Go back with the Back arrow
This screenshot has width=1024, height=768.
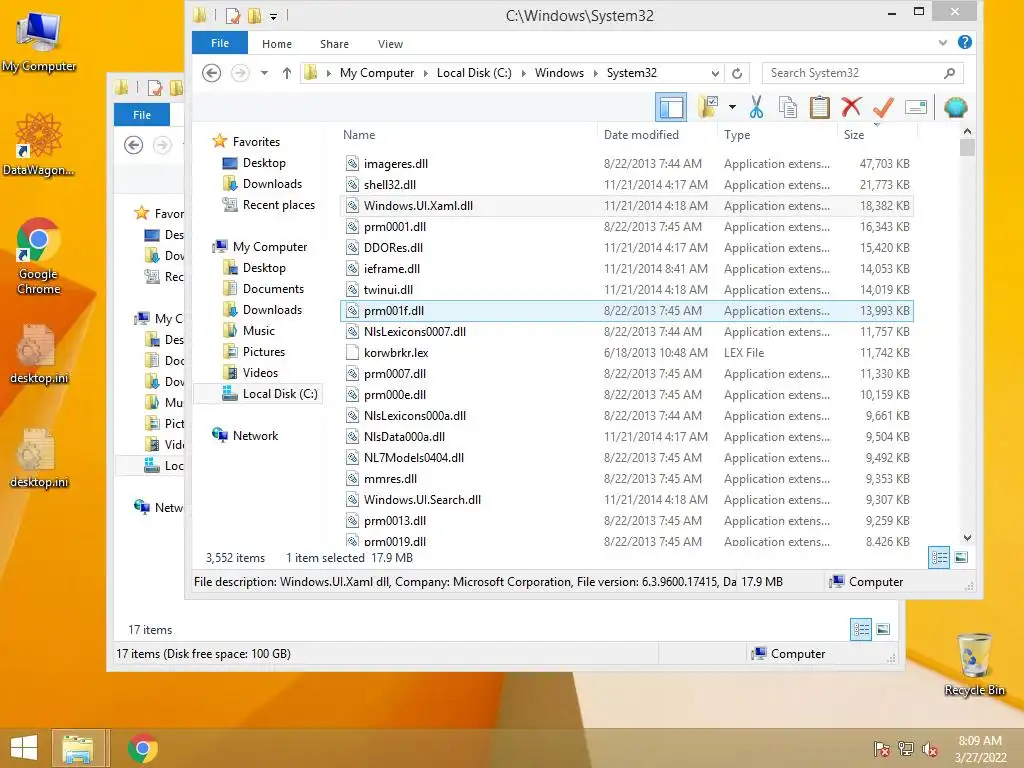coord(211,73)
